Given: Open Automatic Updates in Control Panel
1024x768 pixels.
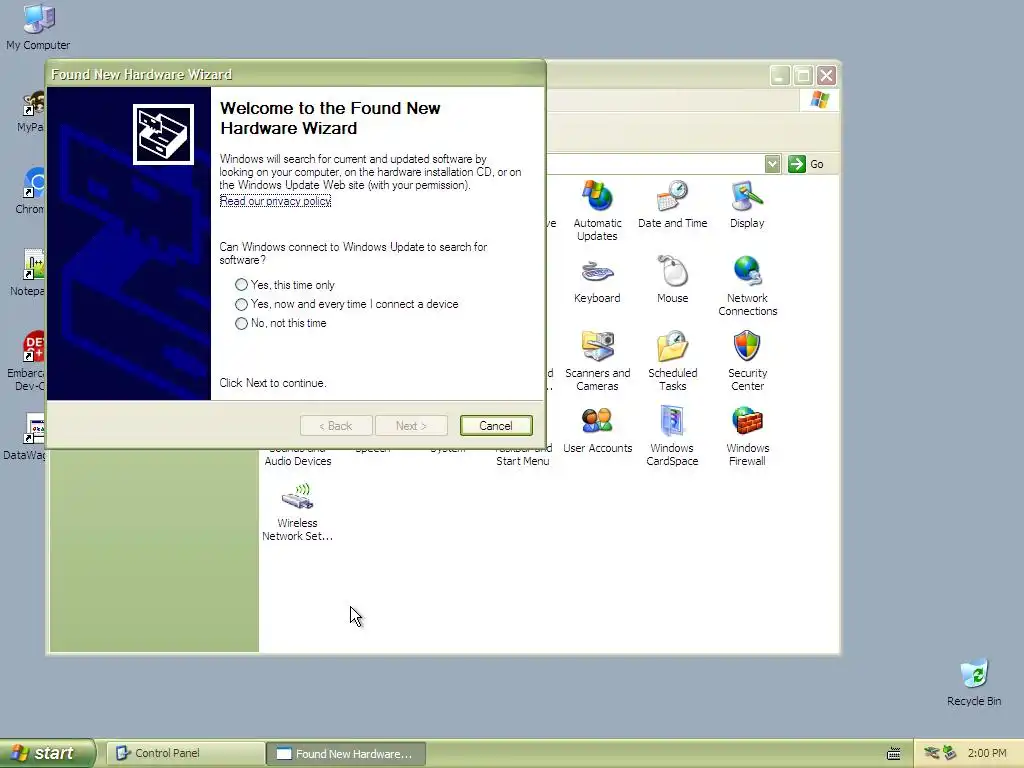Looking at the screenshot, I should [597, 210].
